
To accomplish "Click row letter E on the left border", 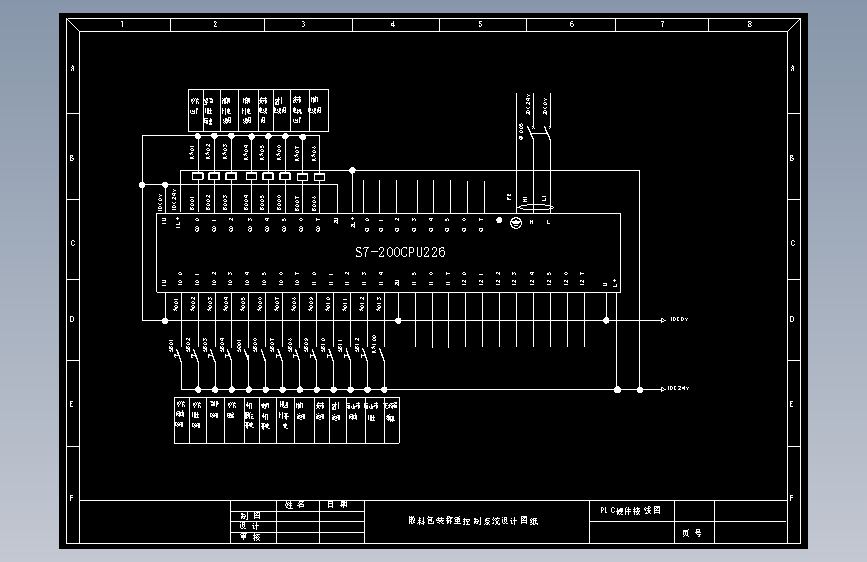I will (x=71, y=404).
